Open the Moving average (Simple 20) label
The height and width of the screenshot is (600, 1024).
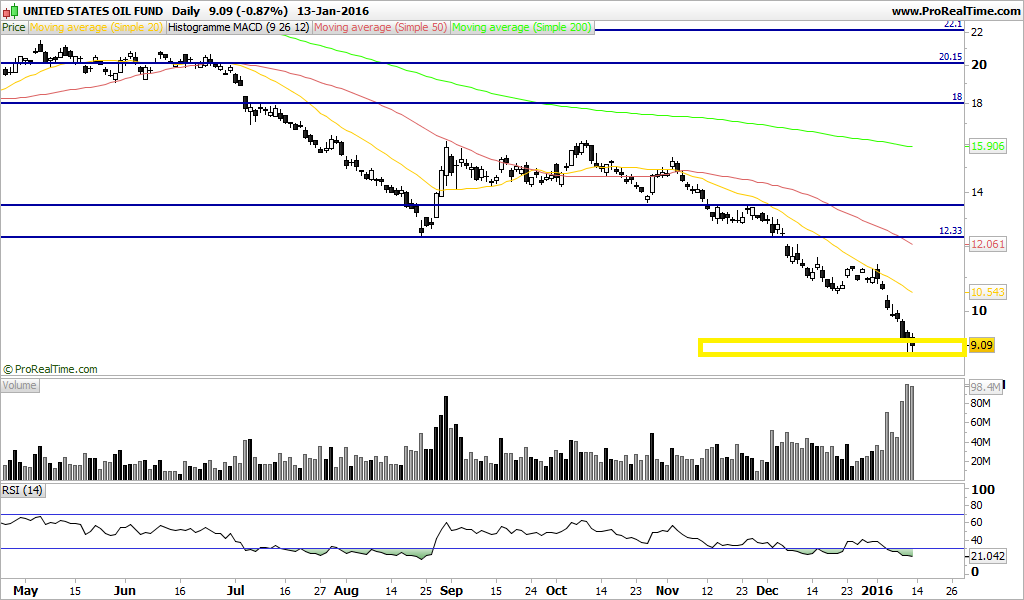[96, 27]
